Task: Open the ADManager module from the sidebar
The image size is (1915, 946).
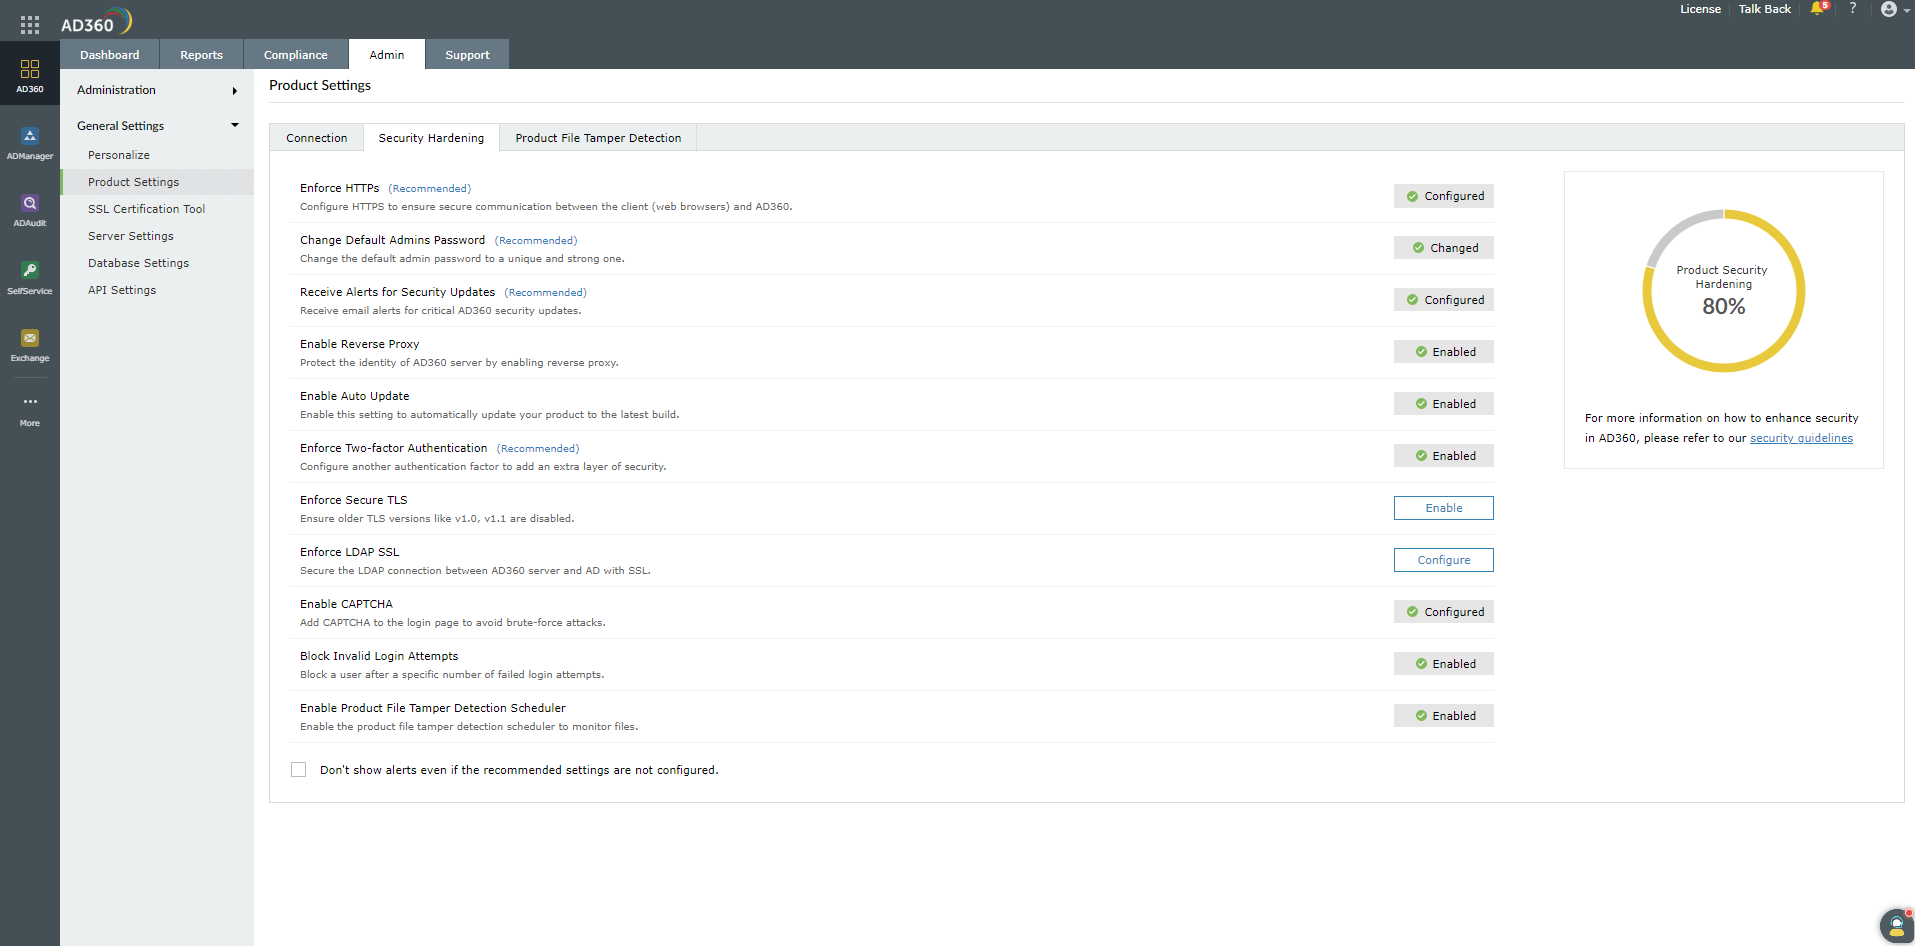Action: 30,140
